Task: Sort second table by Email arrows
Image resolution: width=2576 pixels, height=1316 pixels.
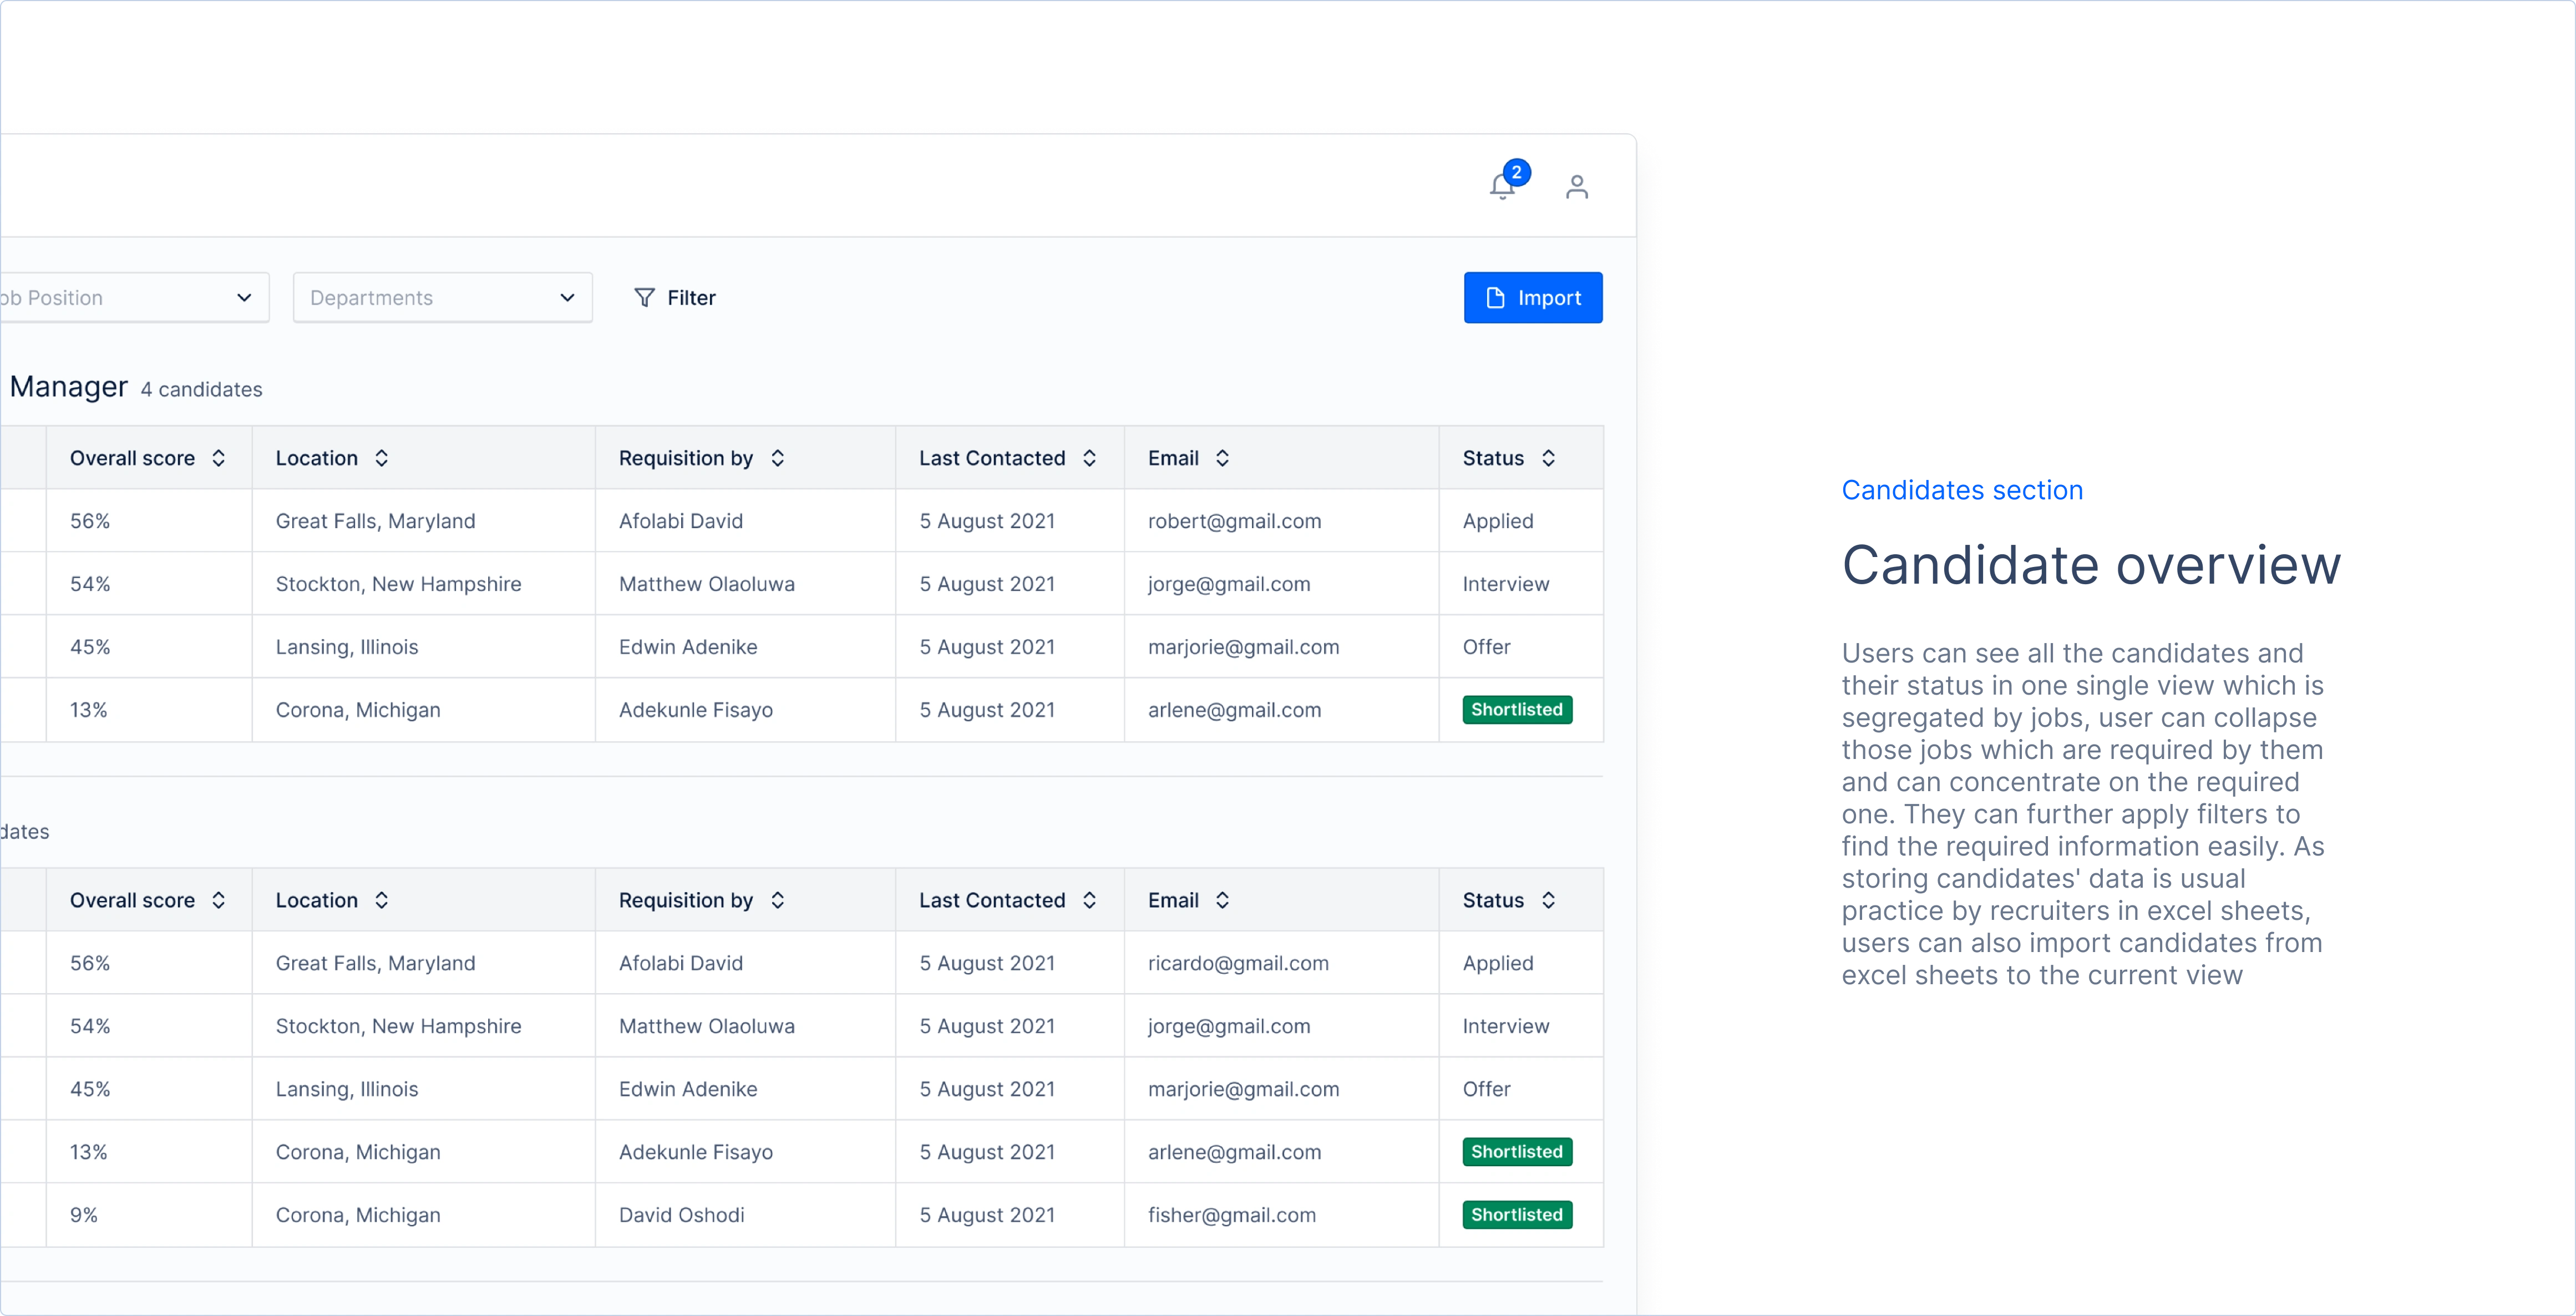Action: click(1222, 900)
